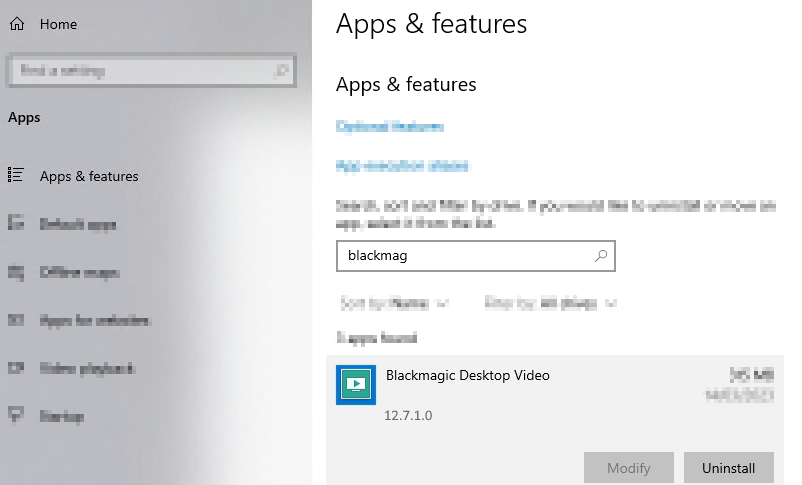Click the Home icon in the sidebar
This screenshot has height=485, width=802.
(x=17, y=24)
